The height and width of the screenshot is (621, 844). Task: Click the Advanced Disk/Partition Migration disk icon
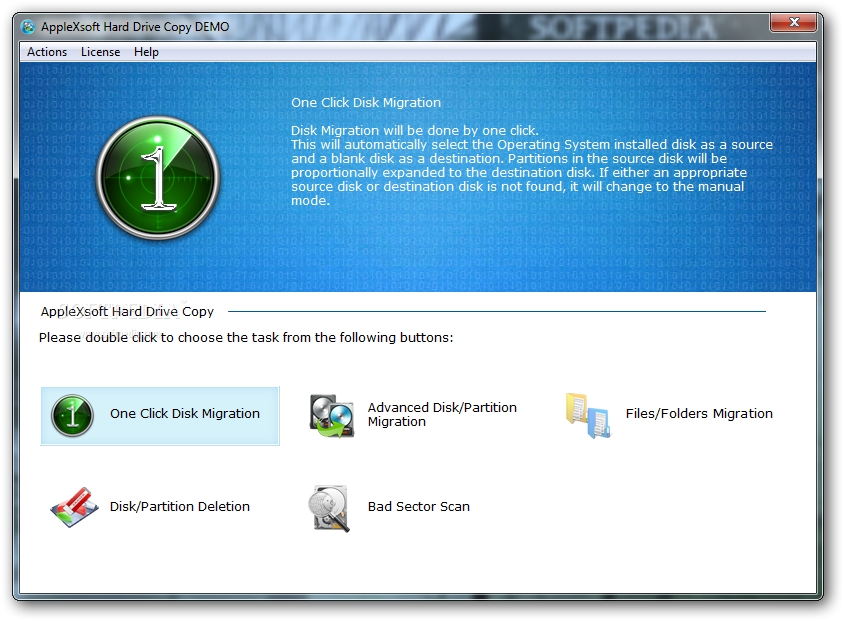point(332,415)
